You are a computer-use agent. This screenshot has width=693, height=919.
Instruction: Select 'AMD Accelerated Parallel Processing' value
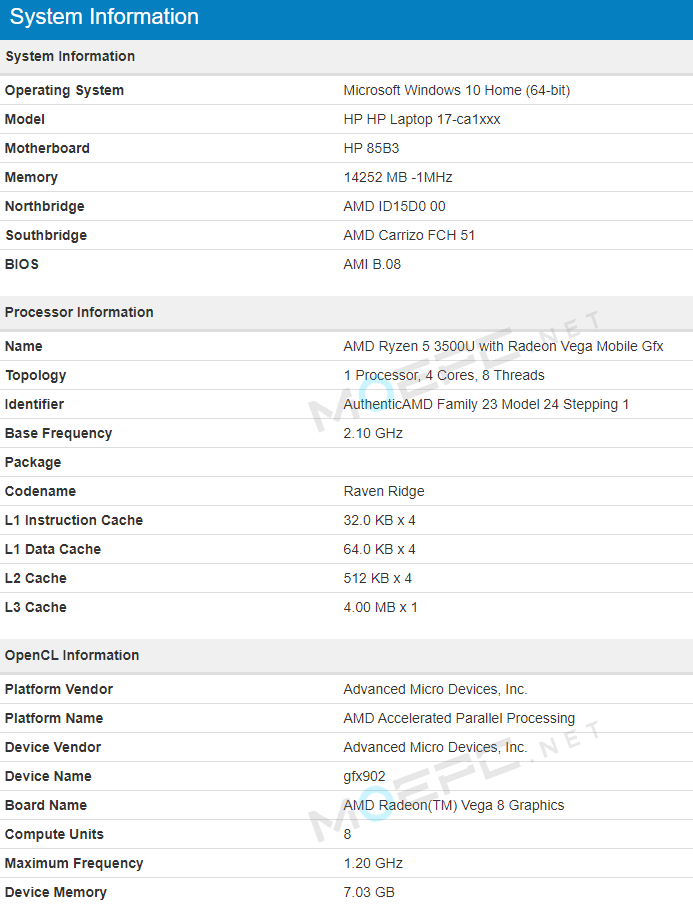(459, 718)
